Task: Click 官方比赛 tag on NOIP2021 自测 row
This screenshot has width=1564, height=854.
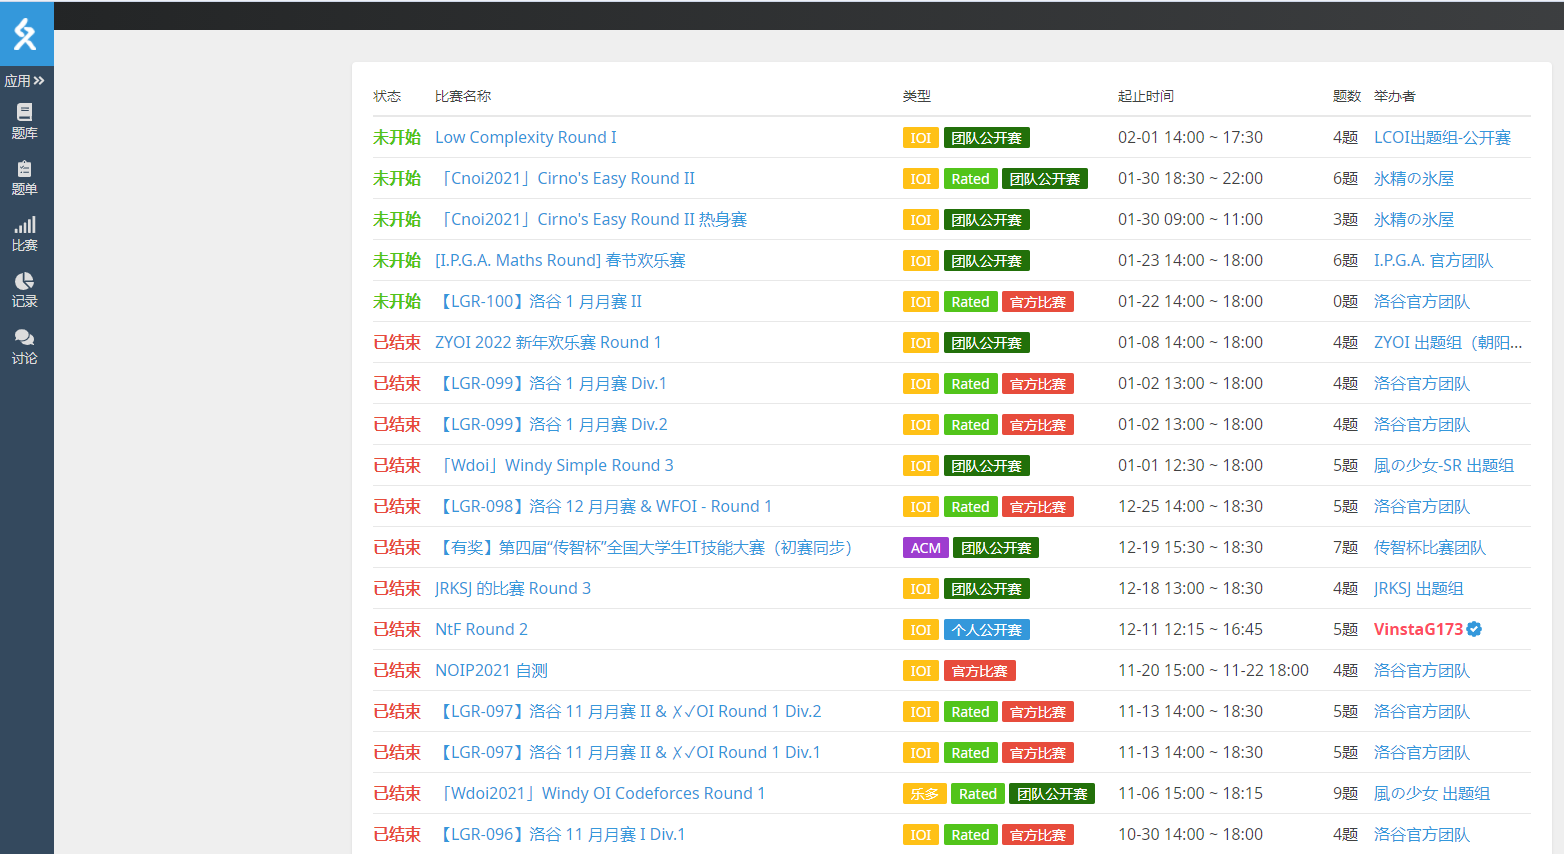Action: [x=980, y=671]
